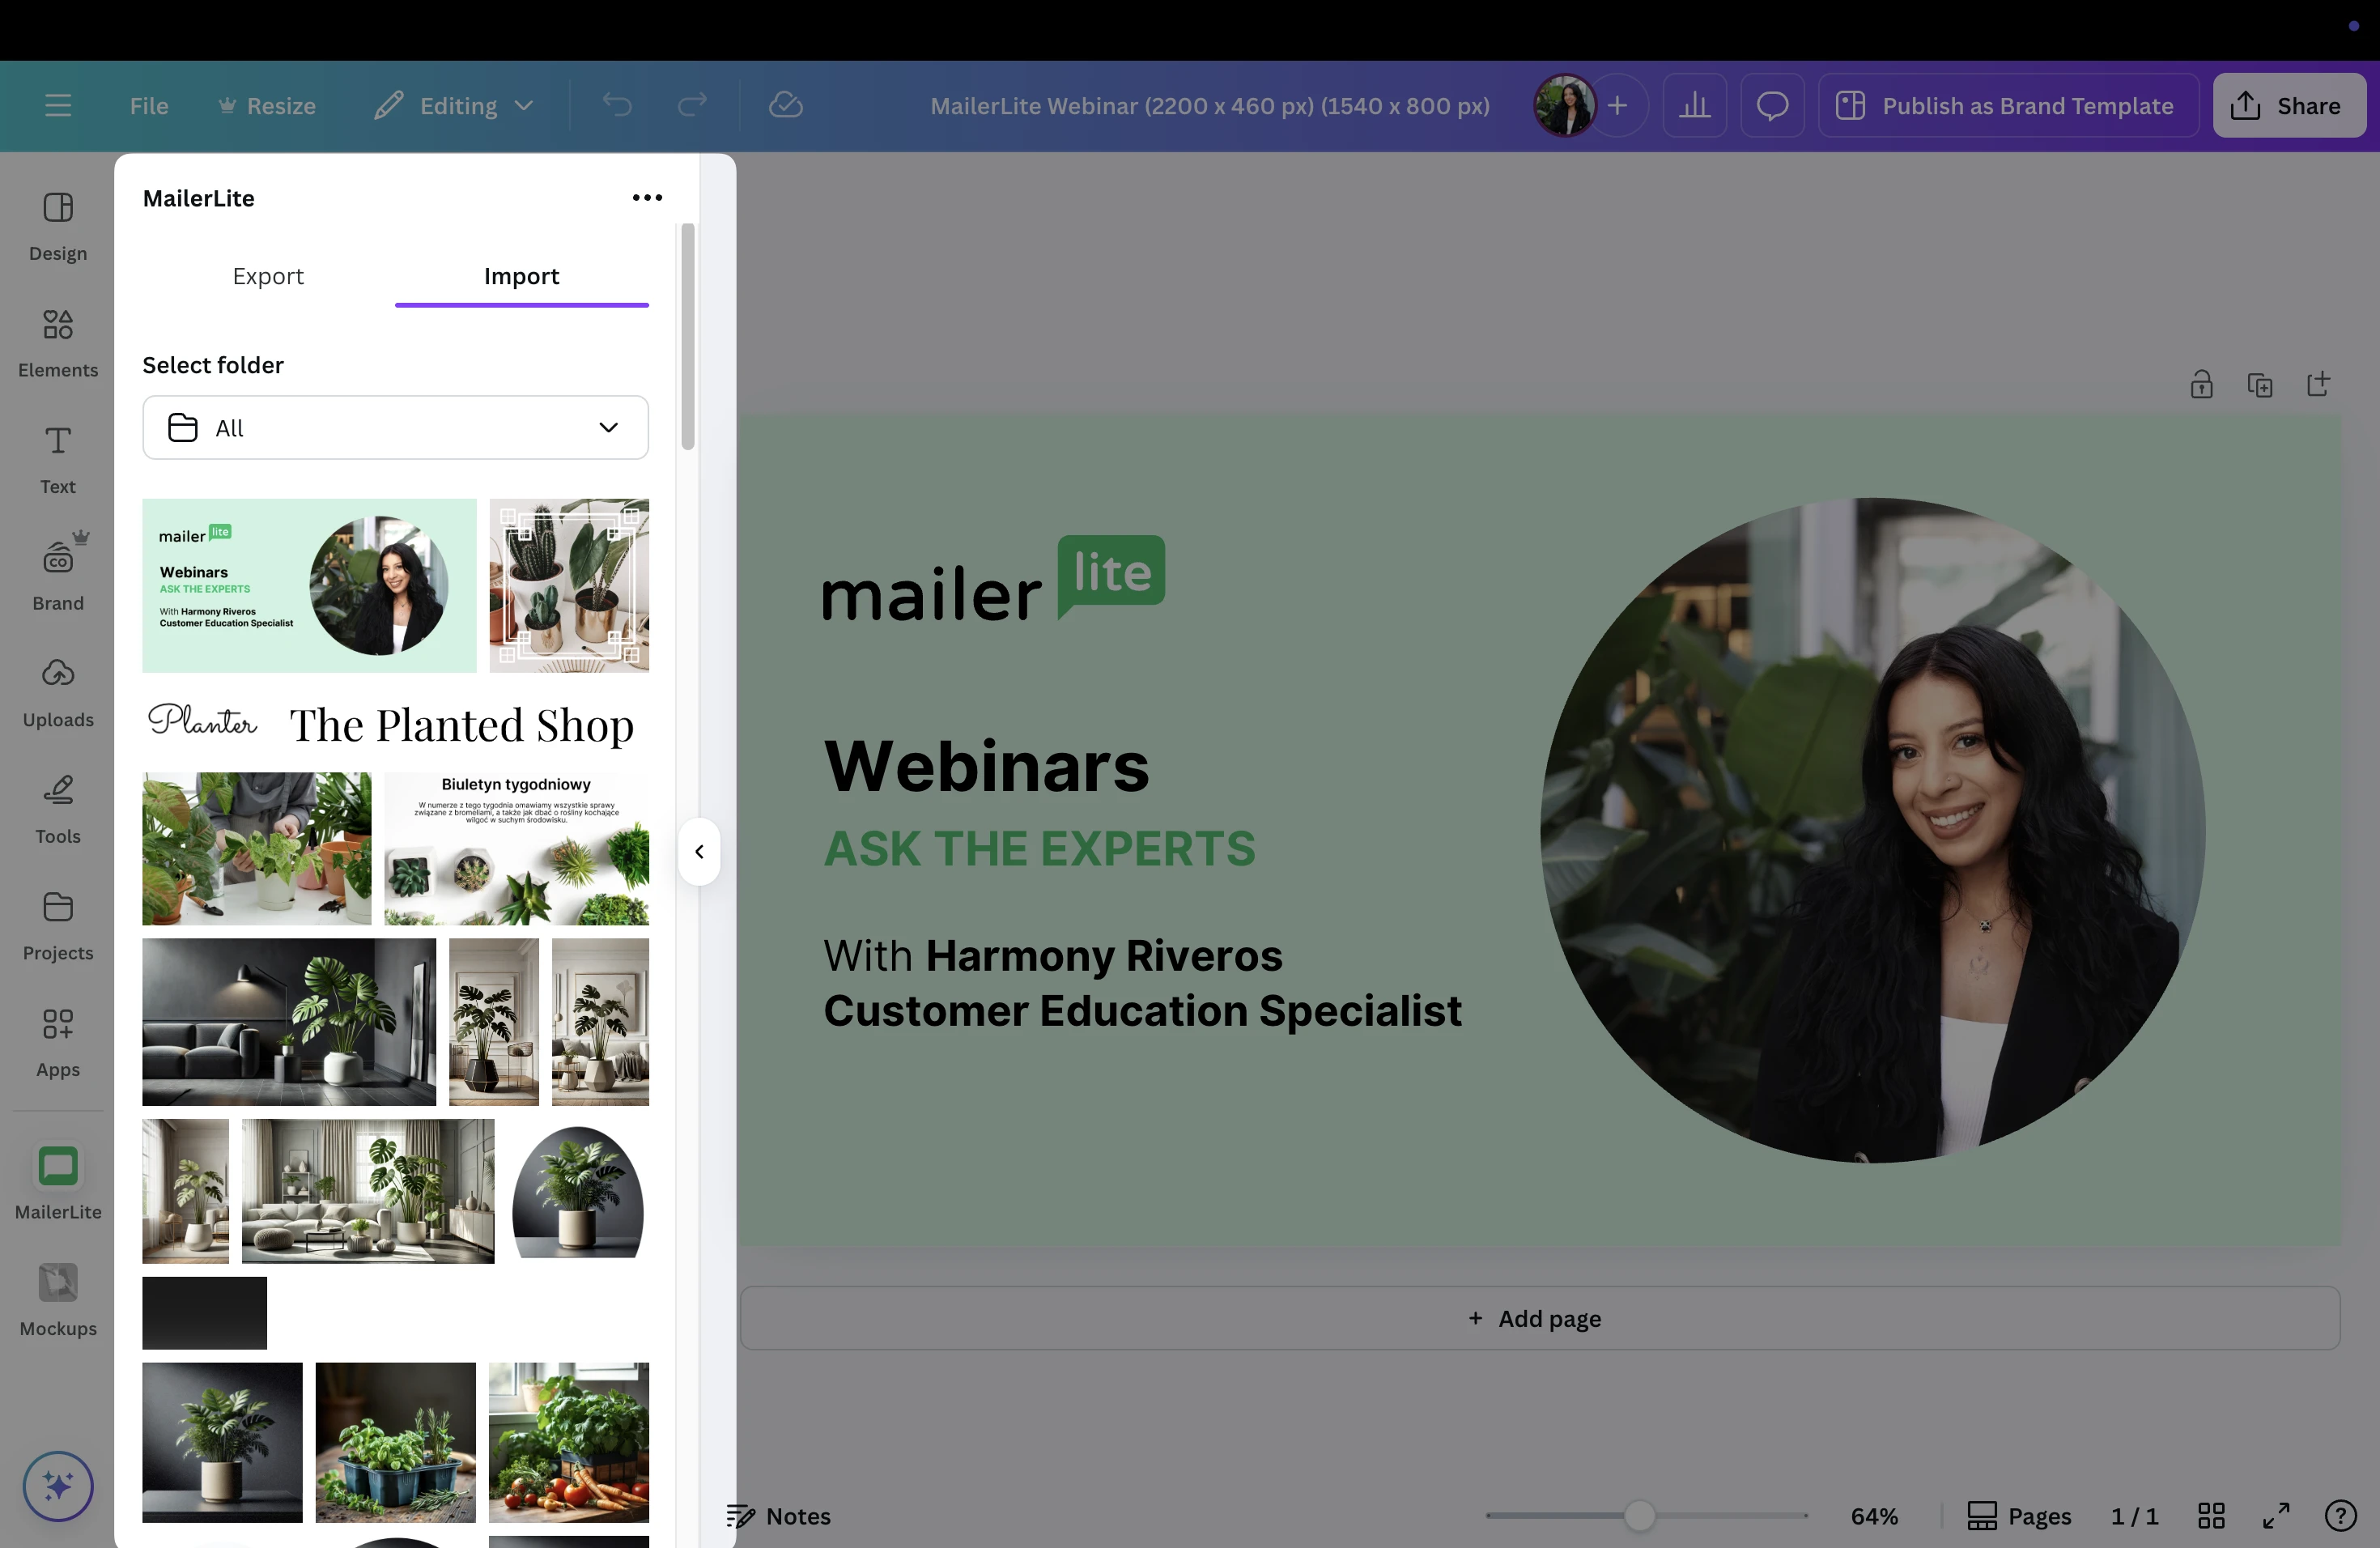Viewport: 2380px width, 1548px height.
Task: Expand the Editing mode dropdown
Action: pos(453,105)
